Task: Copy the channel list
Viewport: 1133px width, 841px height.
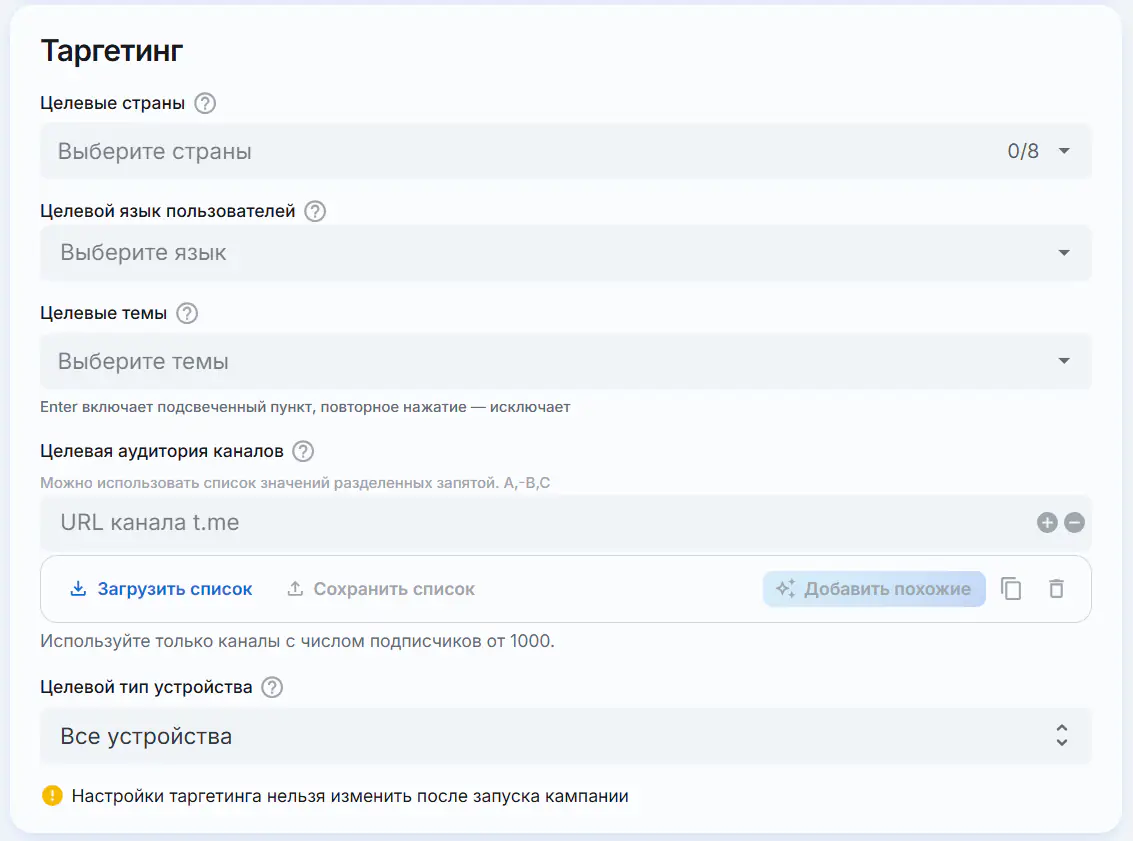Action: [1011, 589]
